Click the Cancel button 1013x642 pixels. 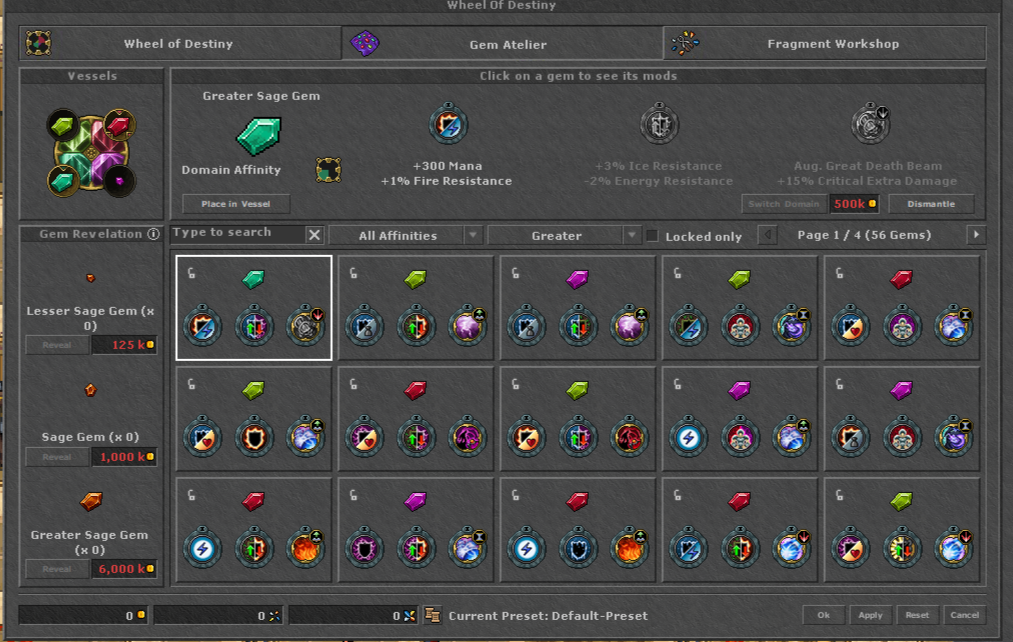[965, 615]
